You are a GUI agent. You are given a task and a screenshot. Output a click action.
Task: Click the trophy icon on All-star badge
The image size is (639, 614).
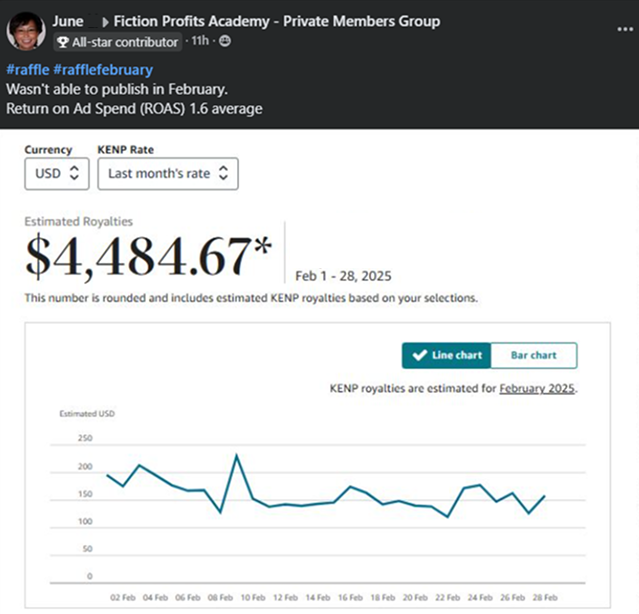63,42
